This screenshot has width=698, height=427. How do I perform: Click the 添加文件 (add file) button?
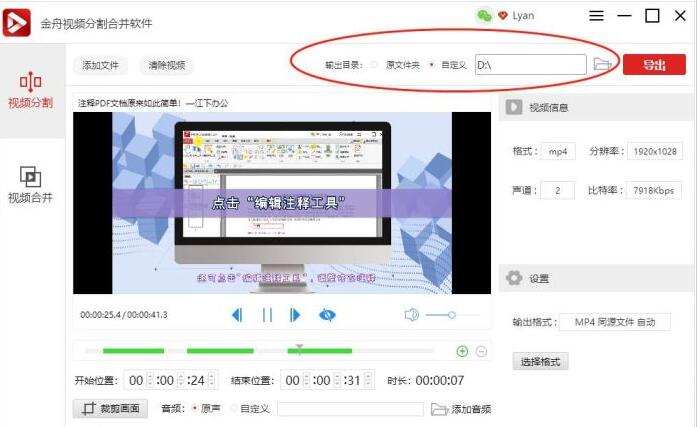coord(101,66)
